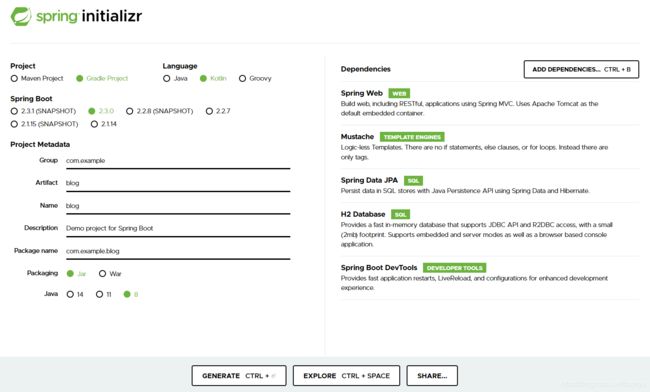650x392 pixels.
Task: Click the Project section heading
Action: click(x=23, y=66)
